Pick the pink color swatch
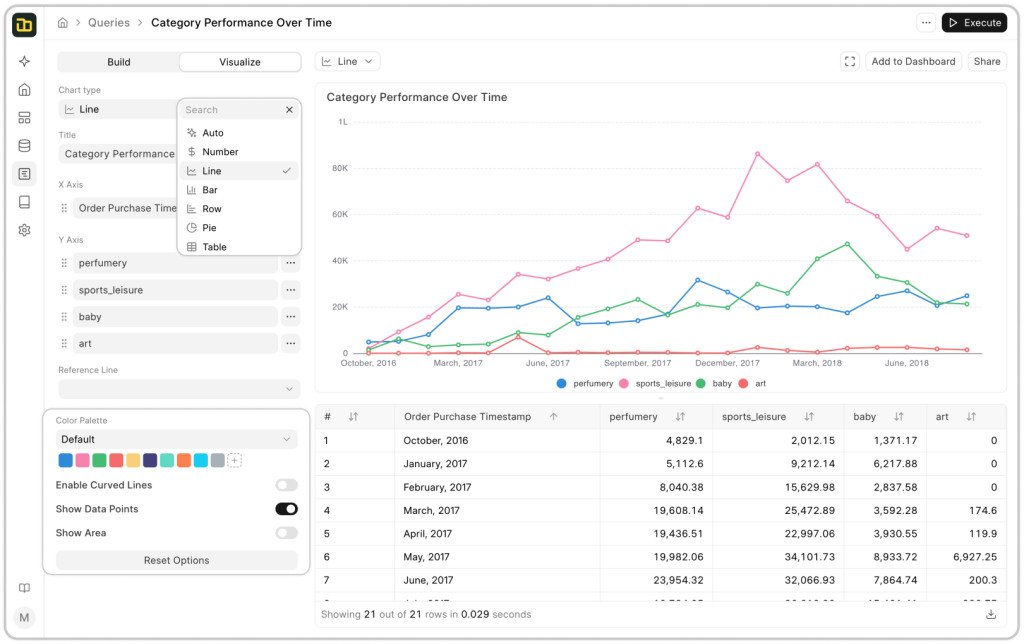 coord(82,461)
